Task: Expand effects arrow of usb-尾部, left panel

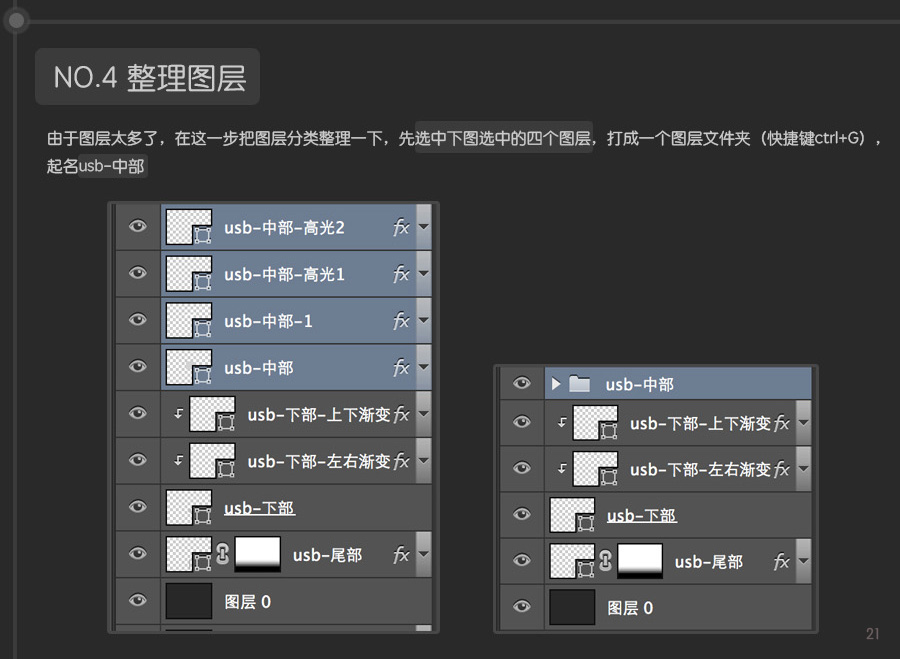Action: click(x=424, y=554)
